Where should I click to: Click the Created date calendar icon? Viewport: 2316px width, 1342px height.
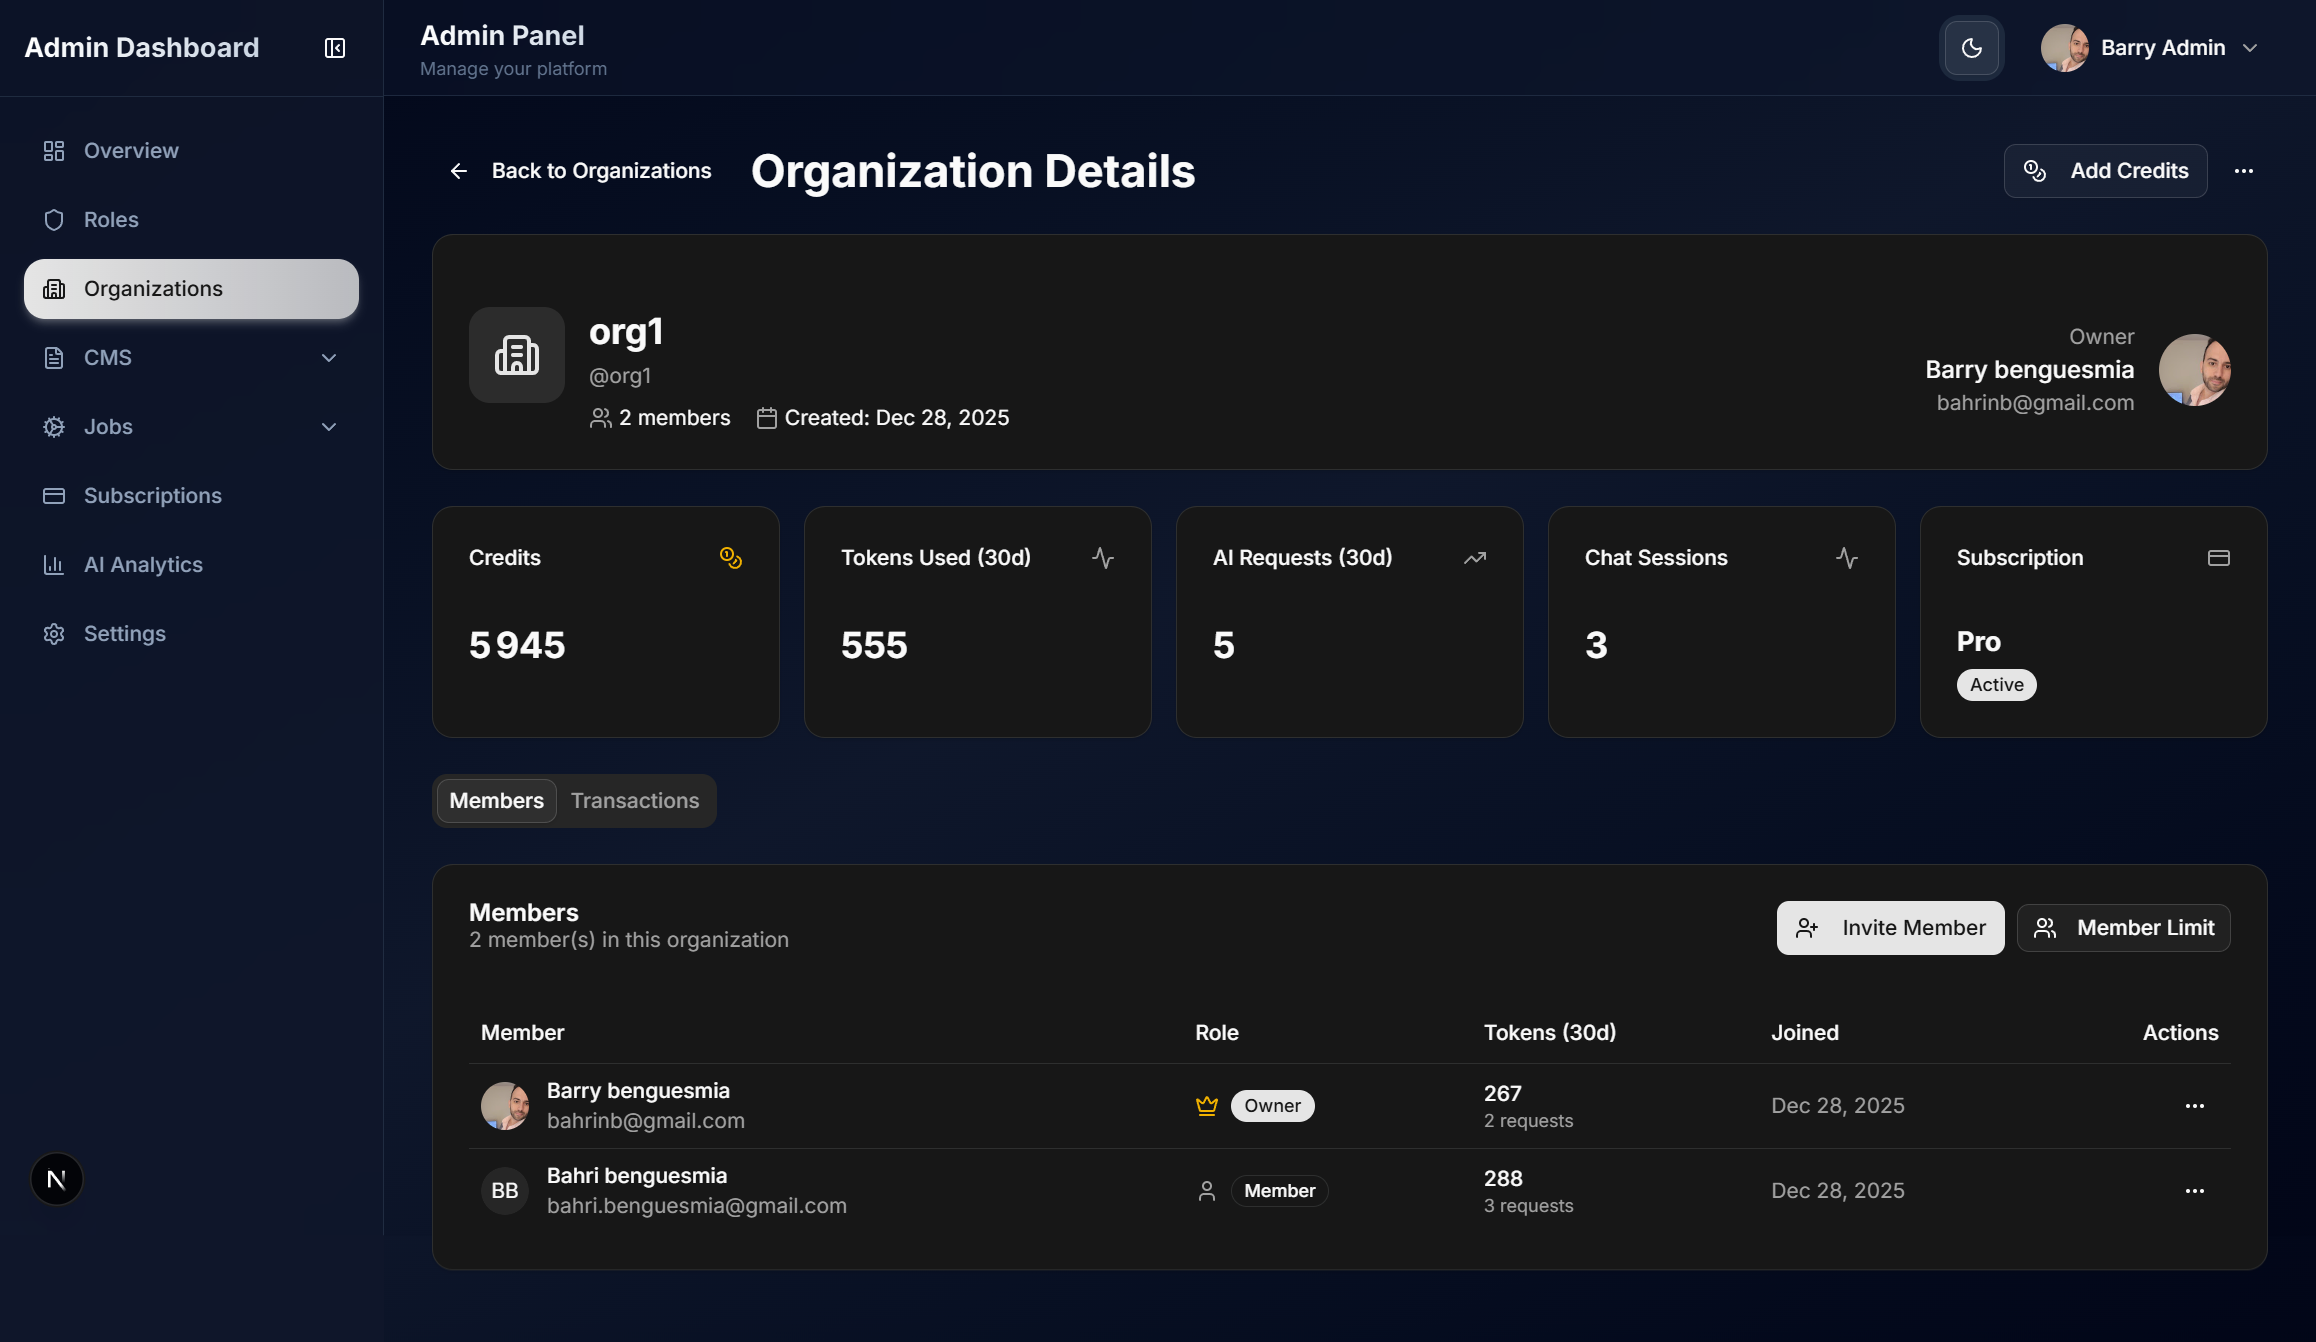767,418
